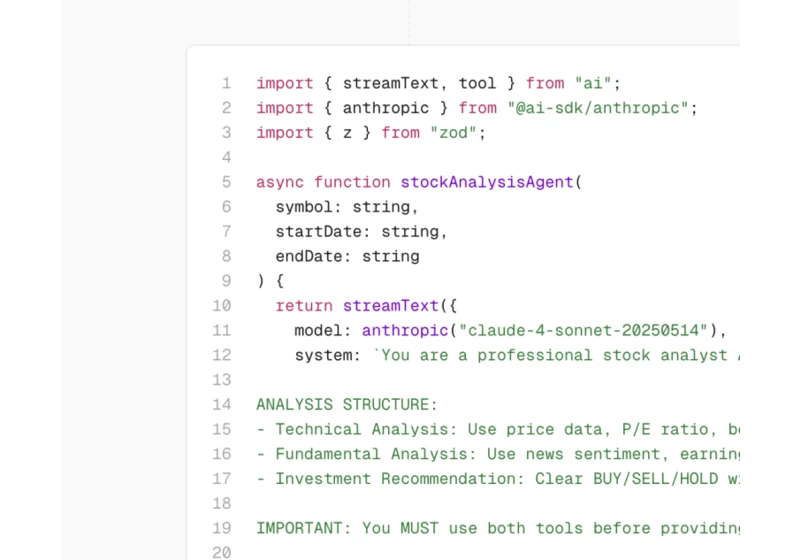Image resolution: width=800 pixels, height=560 pixels.
Task: Click line number 5 in the gutter
Action: point(226,182)
